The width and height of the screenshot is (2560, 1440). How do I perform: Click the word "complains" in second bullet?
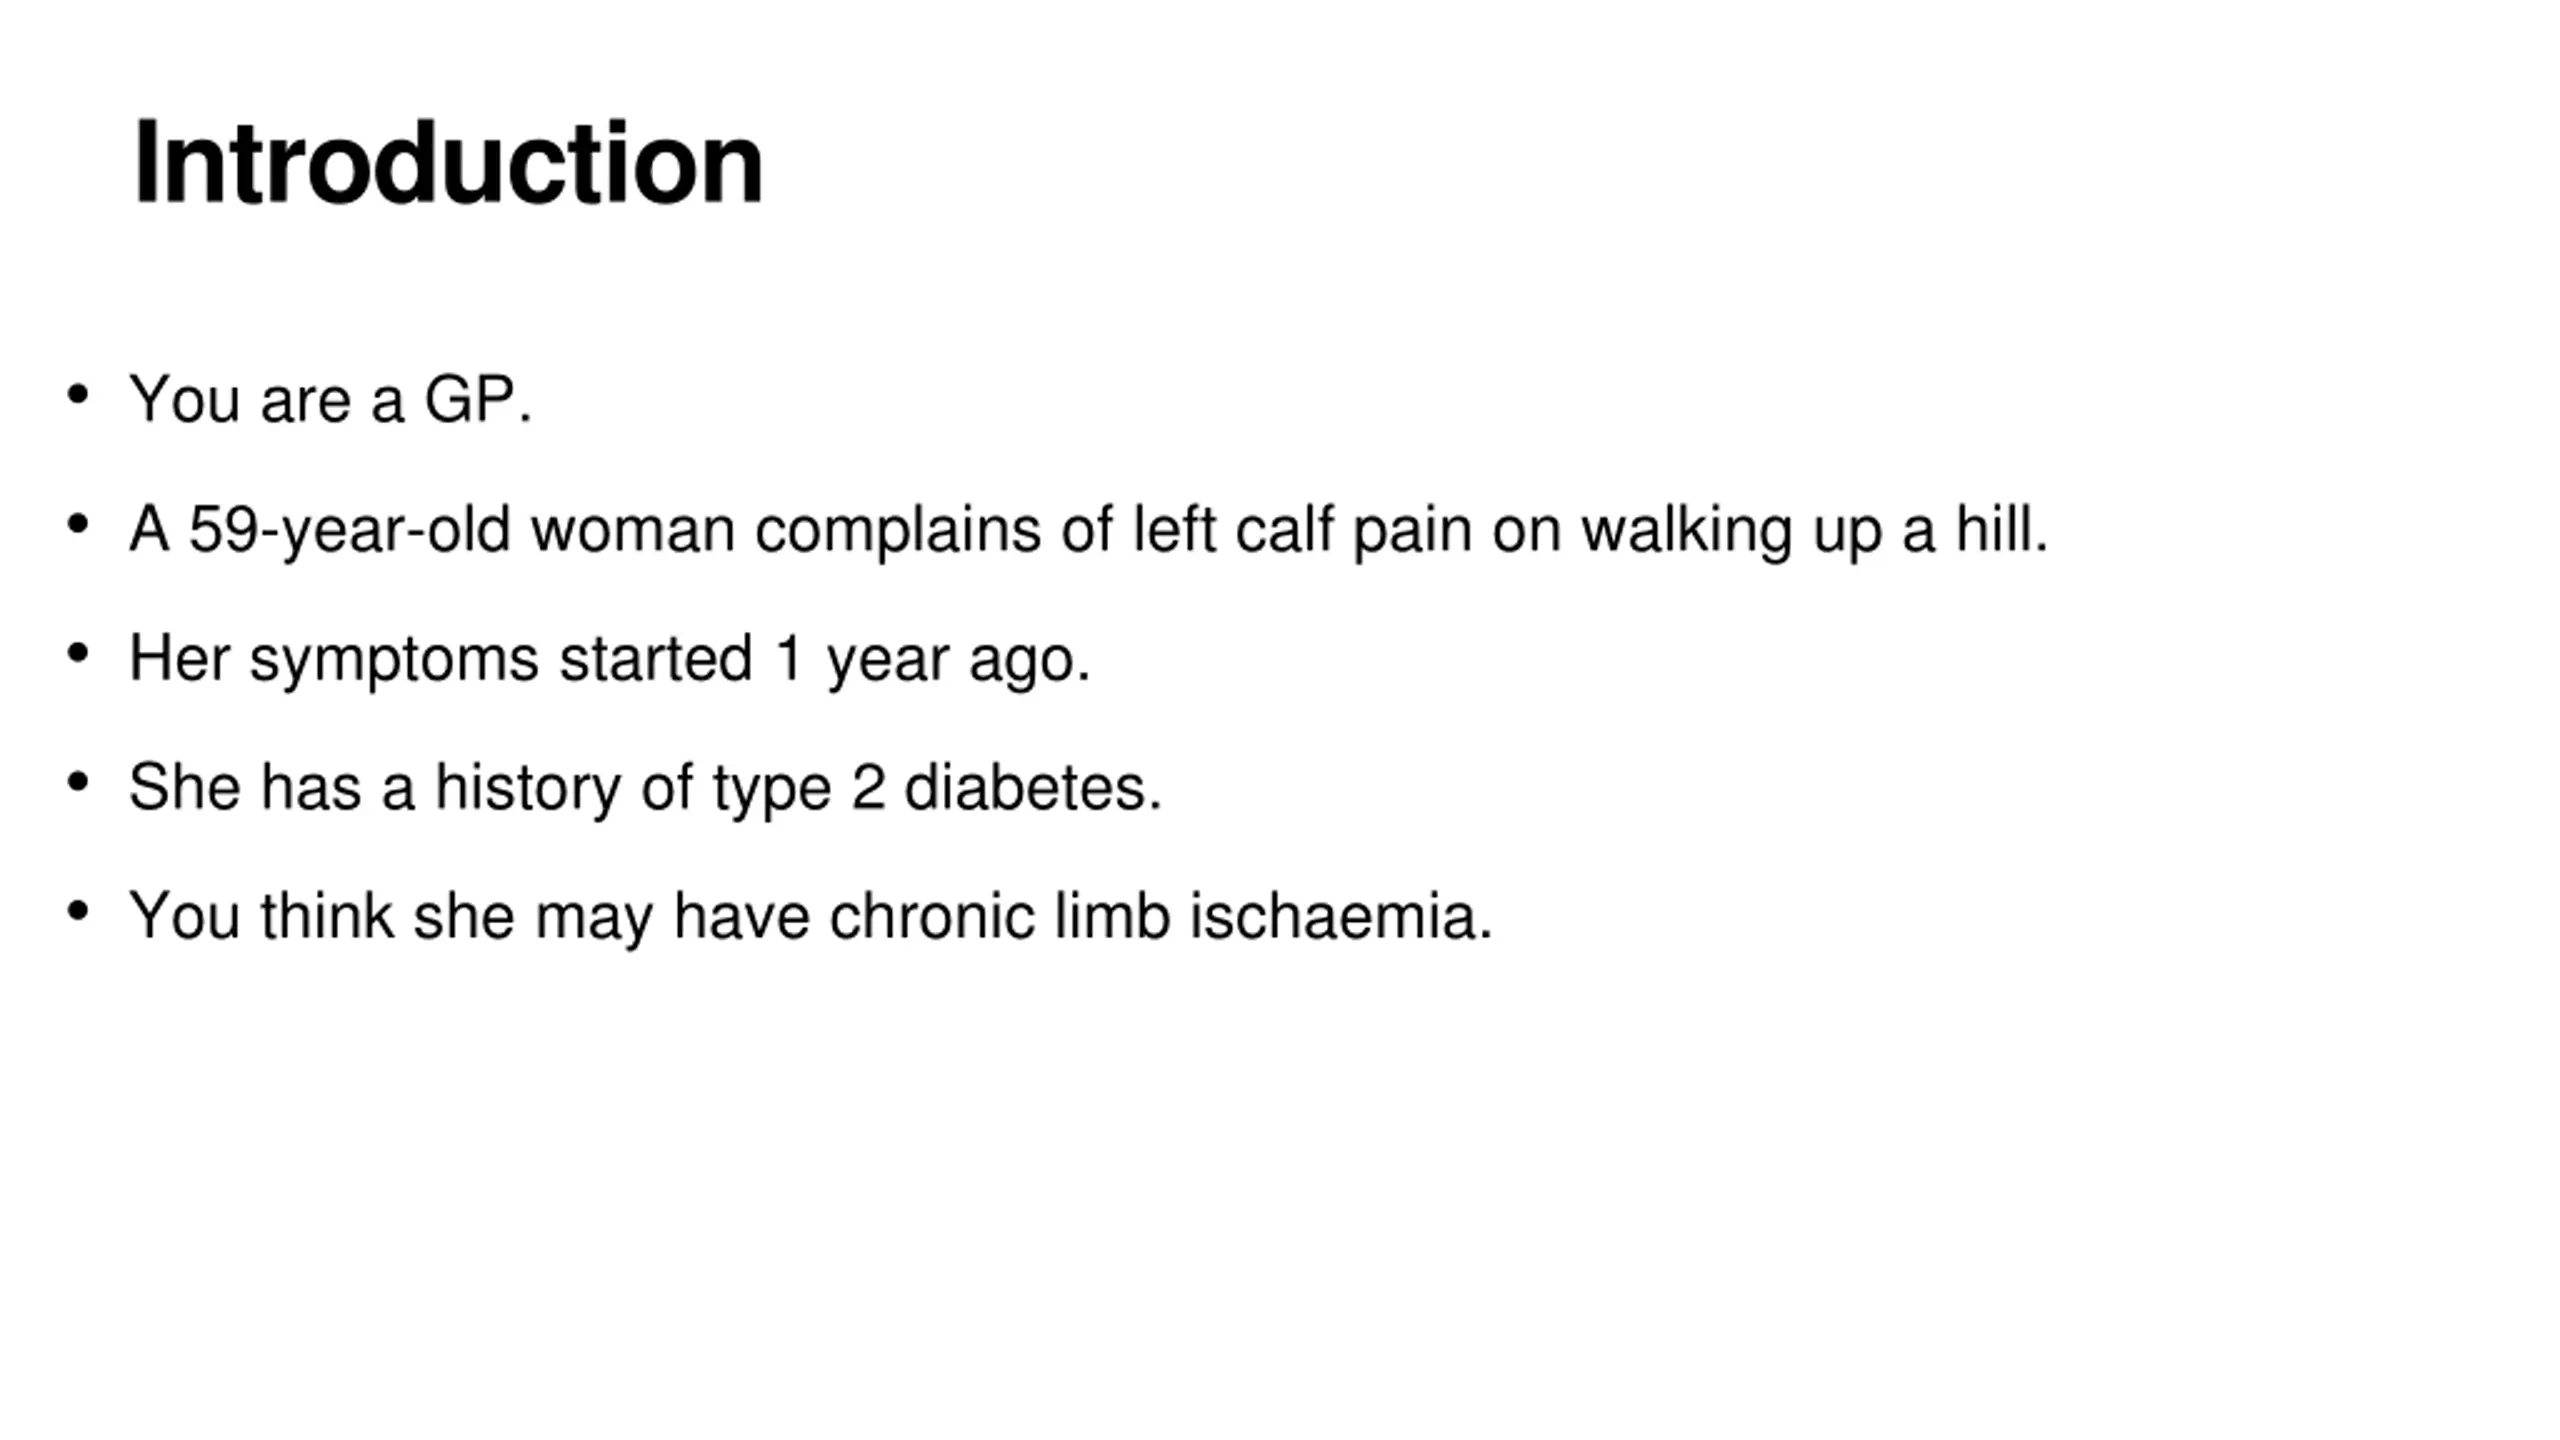897,529
